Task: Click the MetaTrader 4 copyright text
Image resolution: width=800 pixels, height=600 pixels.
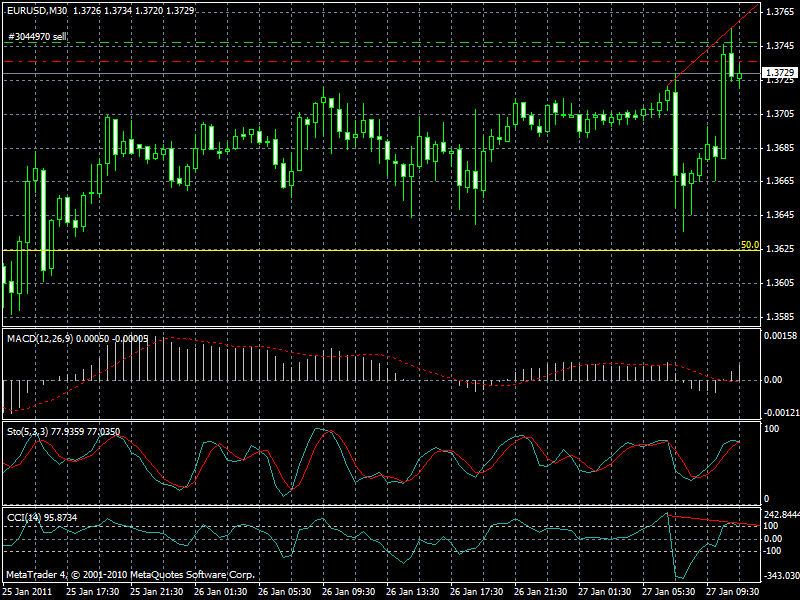Action: (x=130, y=574)
